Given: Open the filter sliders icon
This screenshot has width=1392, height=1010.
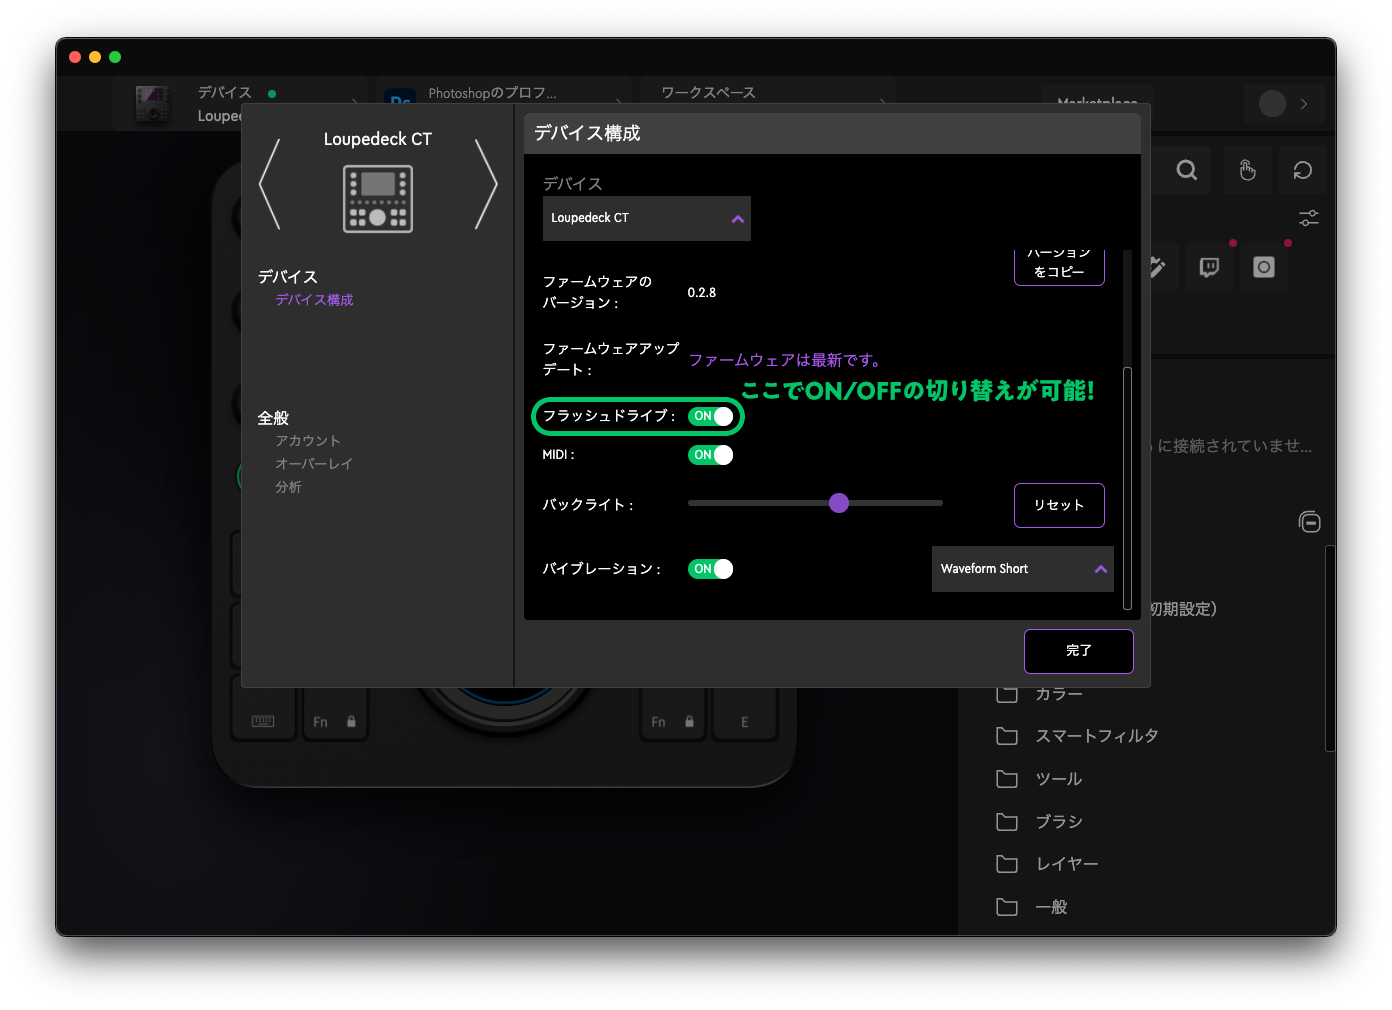Looking at the screenshot, I should point(1308,217).
